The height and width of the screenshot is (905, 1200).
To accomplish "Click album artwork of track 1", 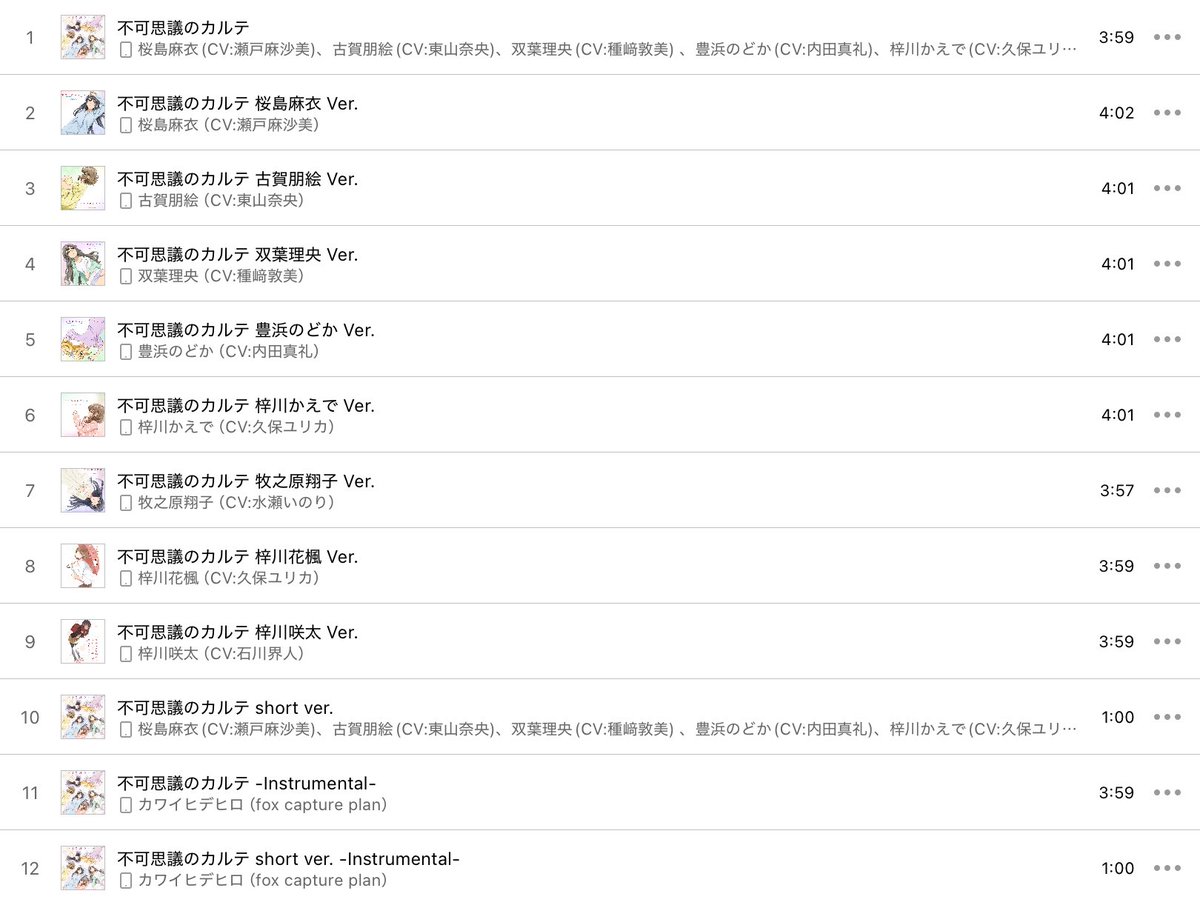I will (x=83, y=37).
